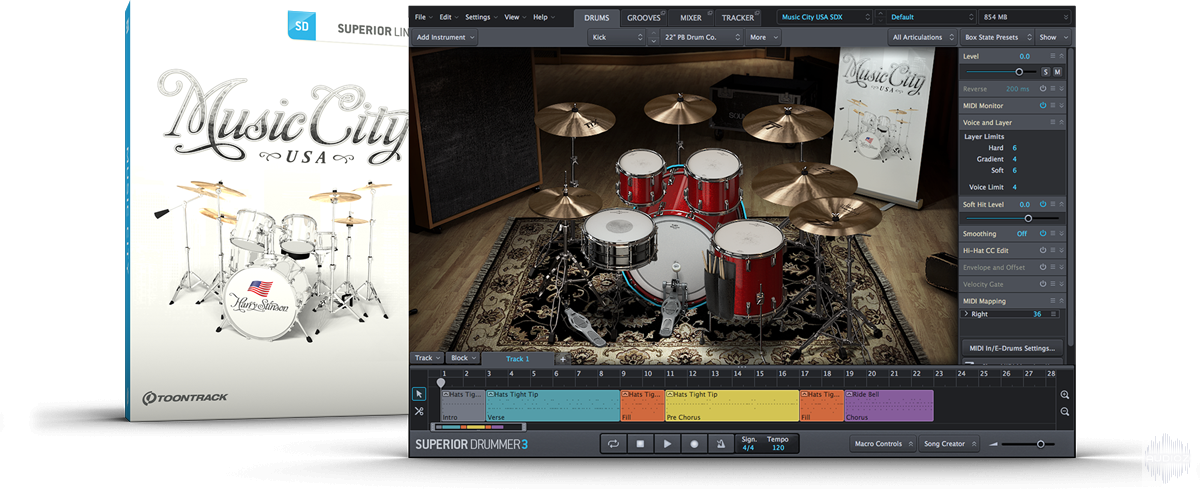The width and height of the screenshot is (1200, 493).
Task: Zoom in the song track timeline
Action: [x=1065, y=395]
